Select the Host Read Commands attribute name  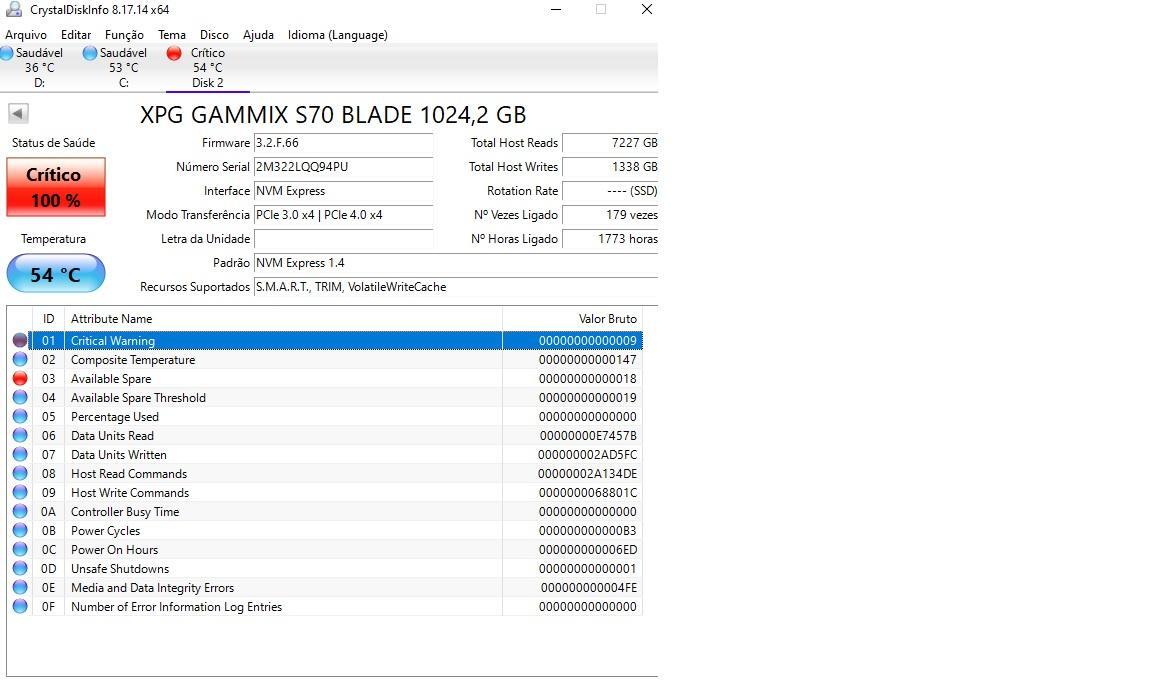[x=129, y=474]
